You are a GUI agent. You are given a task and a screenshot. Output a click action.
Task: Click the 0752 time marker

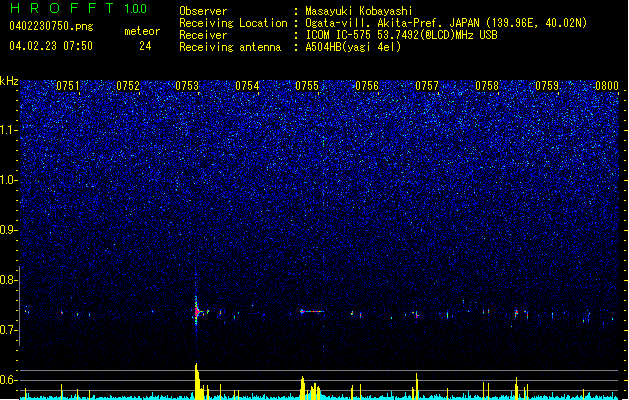(128, 86)
